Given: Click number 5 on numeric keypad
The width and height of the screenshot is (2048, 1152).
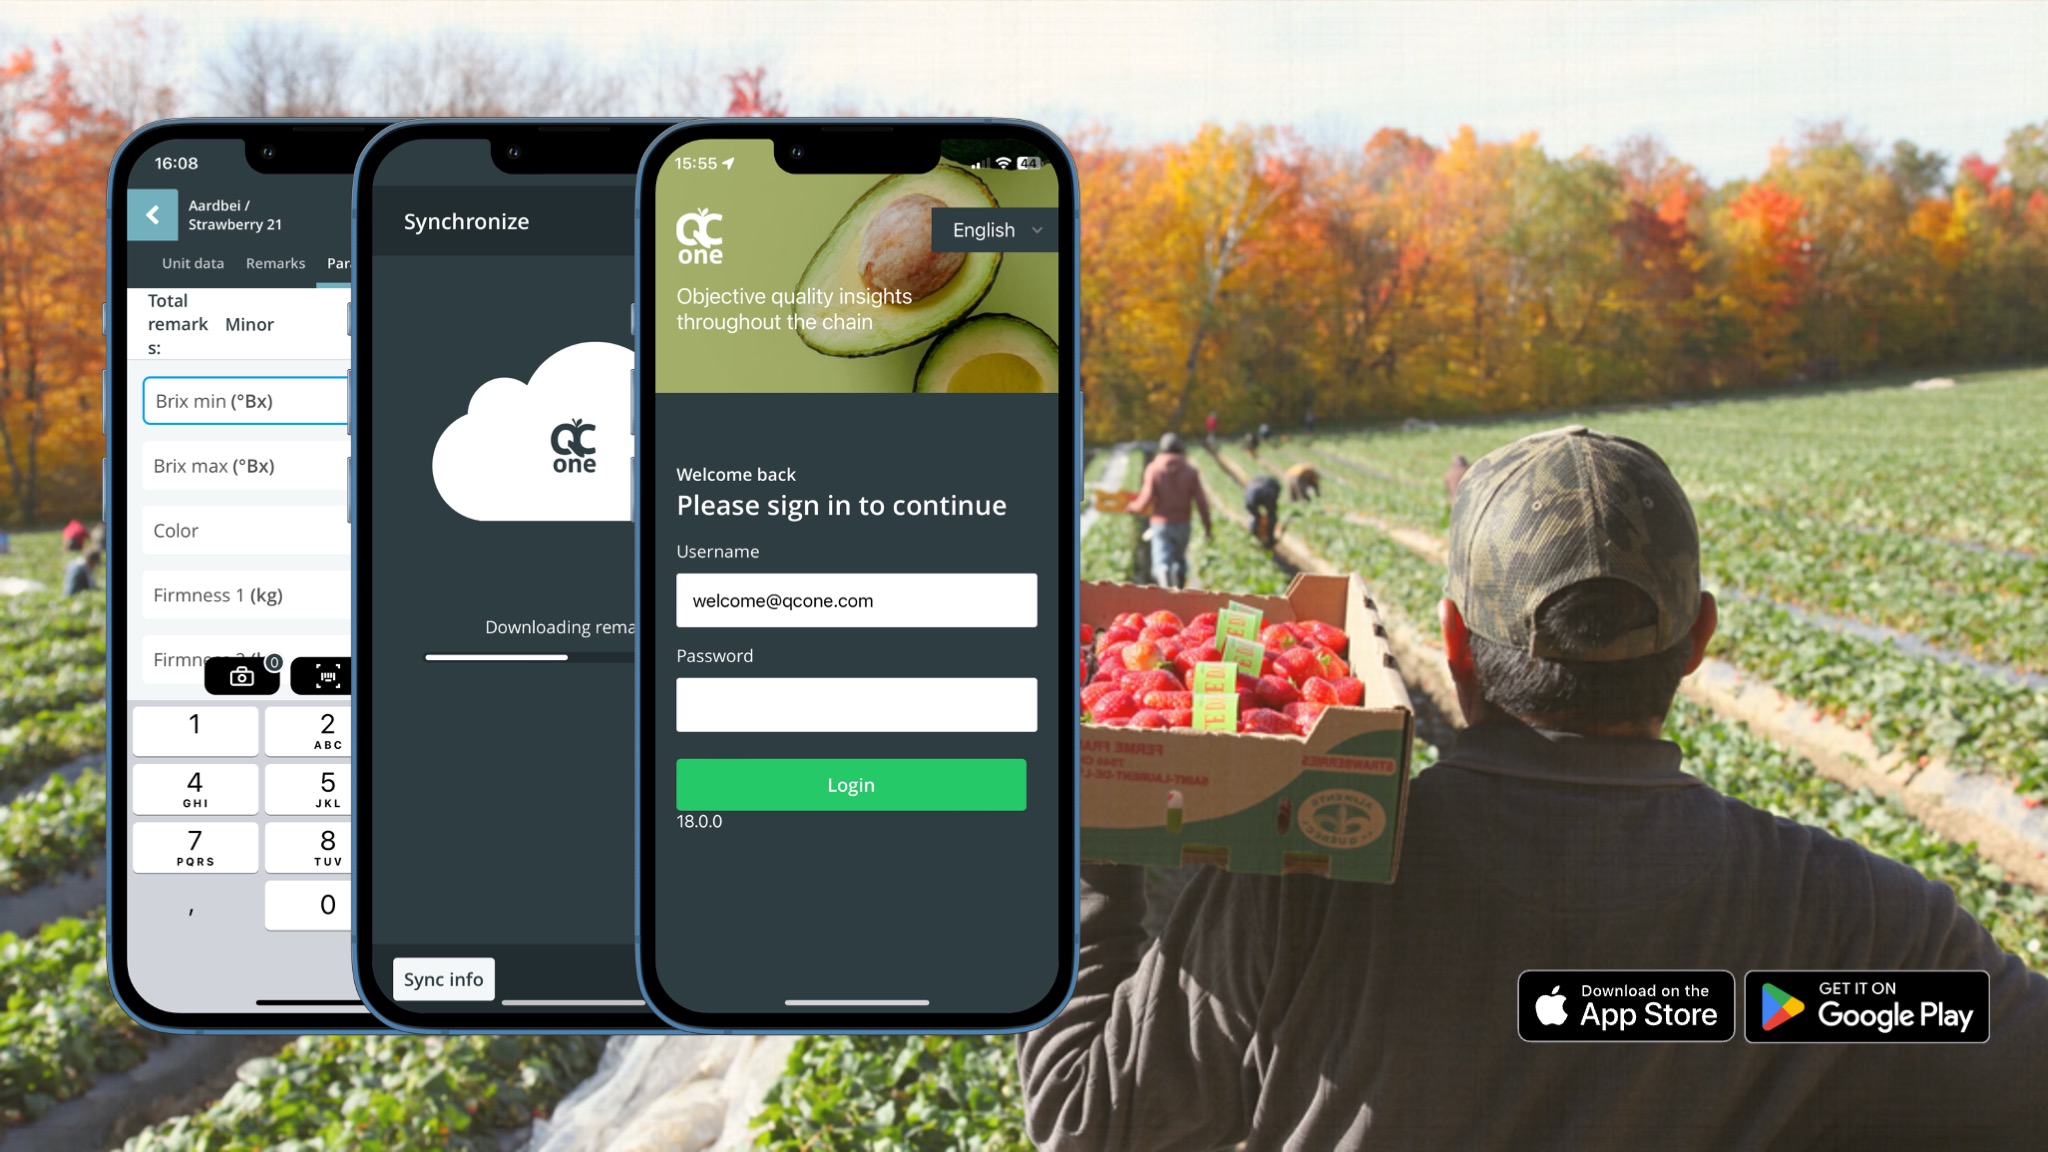Looking at the screenshot, I should point(326,785).
